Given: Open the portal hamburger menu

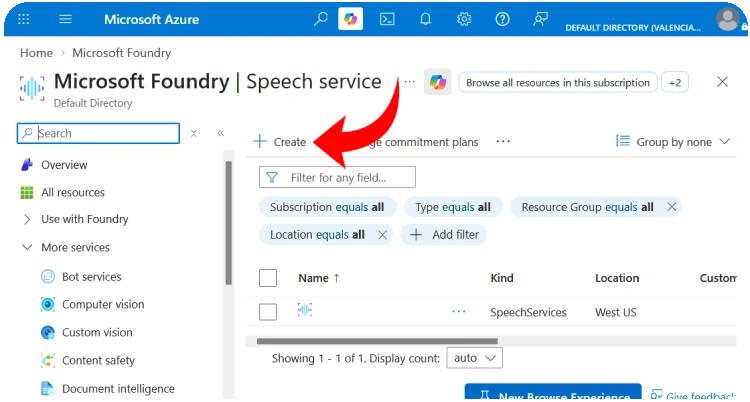Looking at the screenshot, I should click(x=65, y=19).
